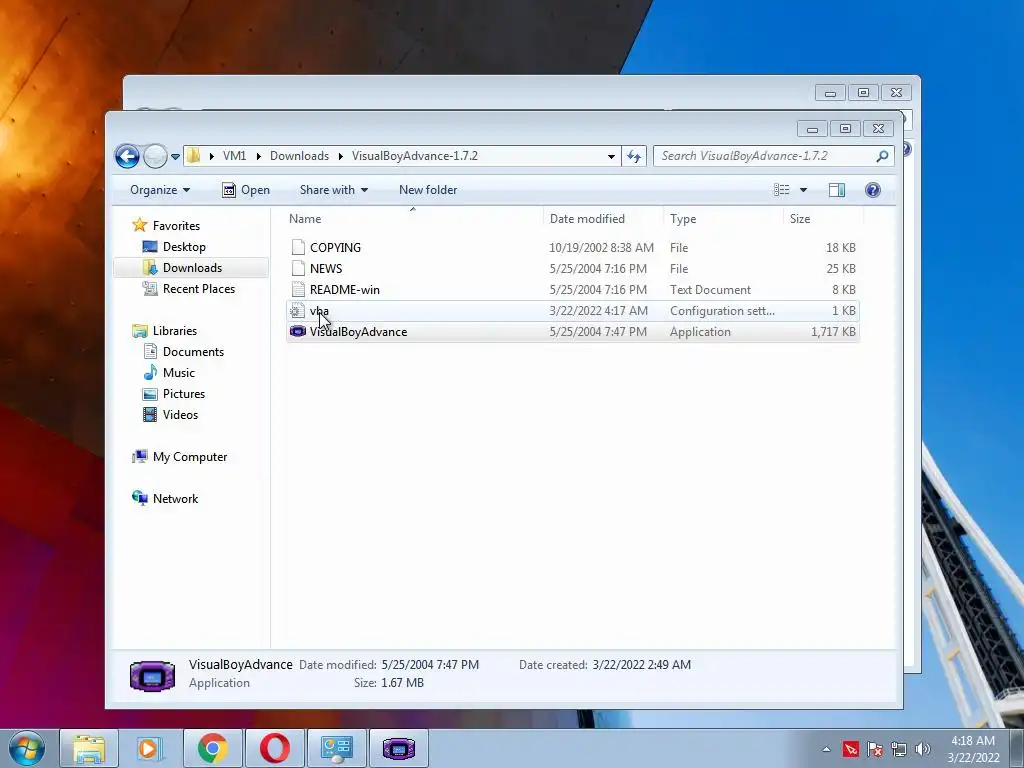
Task: Expand the arrow after Downloads in path
Action: click(340, 156)
